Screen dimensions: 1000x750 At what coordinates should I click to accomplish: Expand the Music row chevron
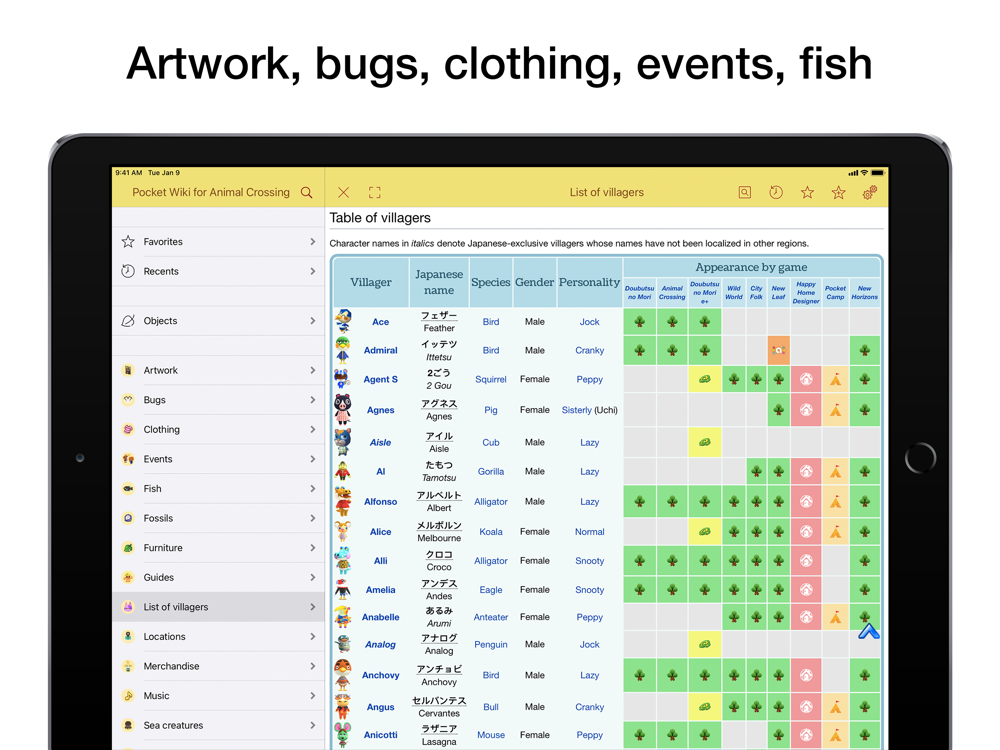point(312,696)
